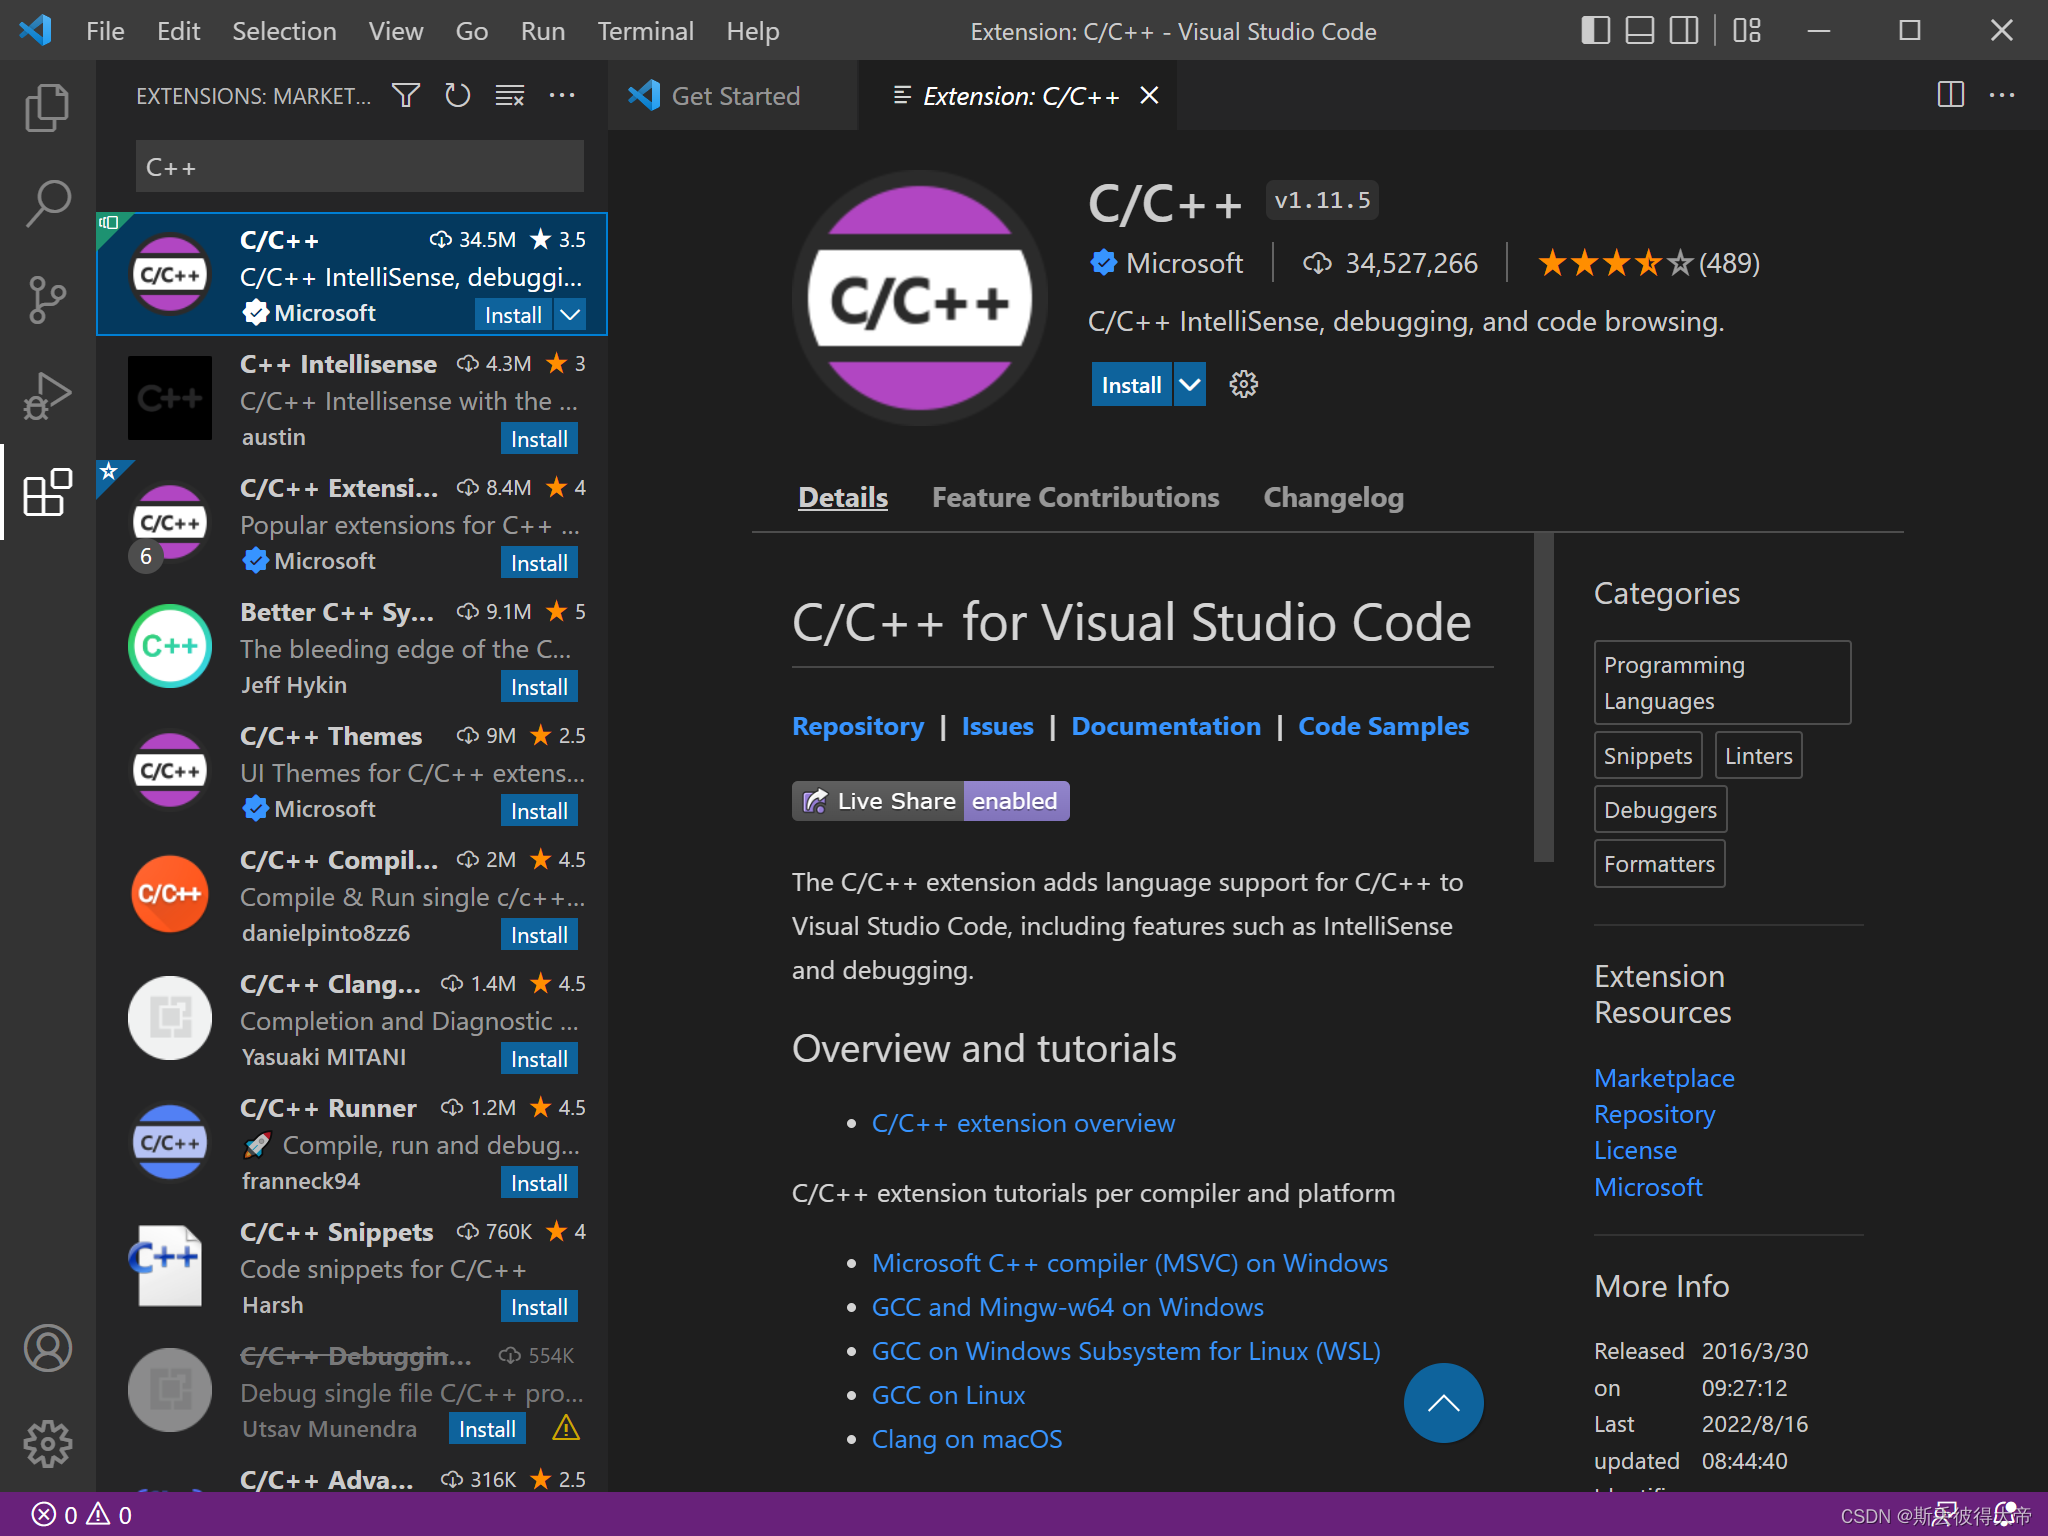Switch to the Changelog tab

[x=1333, y=497]
